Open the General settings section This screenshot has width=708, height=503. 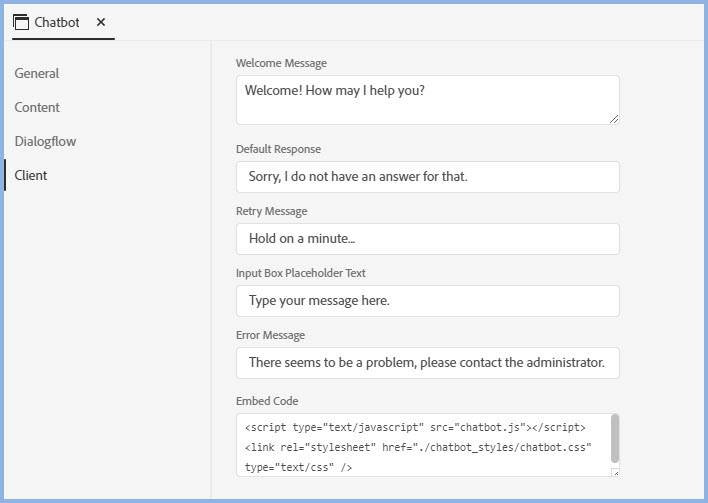click(x=37, y=73)
